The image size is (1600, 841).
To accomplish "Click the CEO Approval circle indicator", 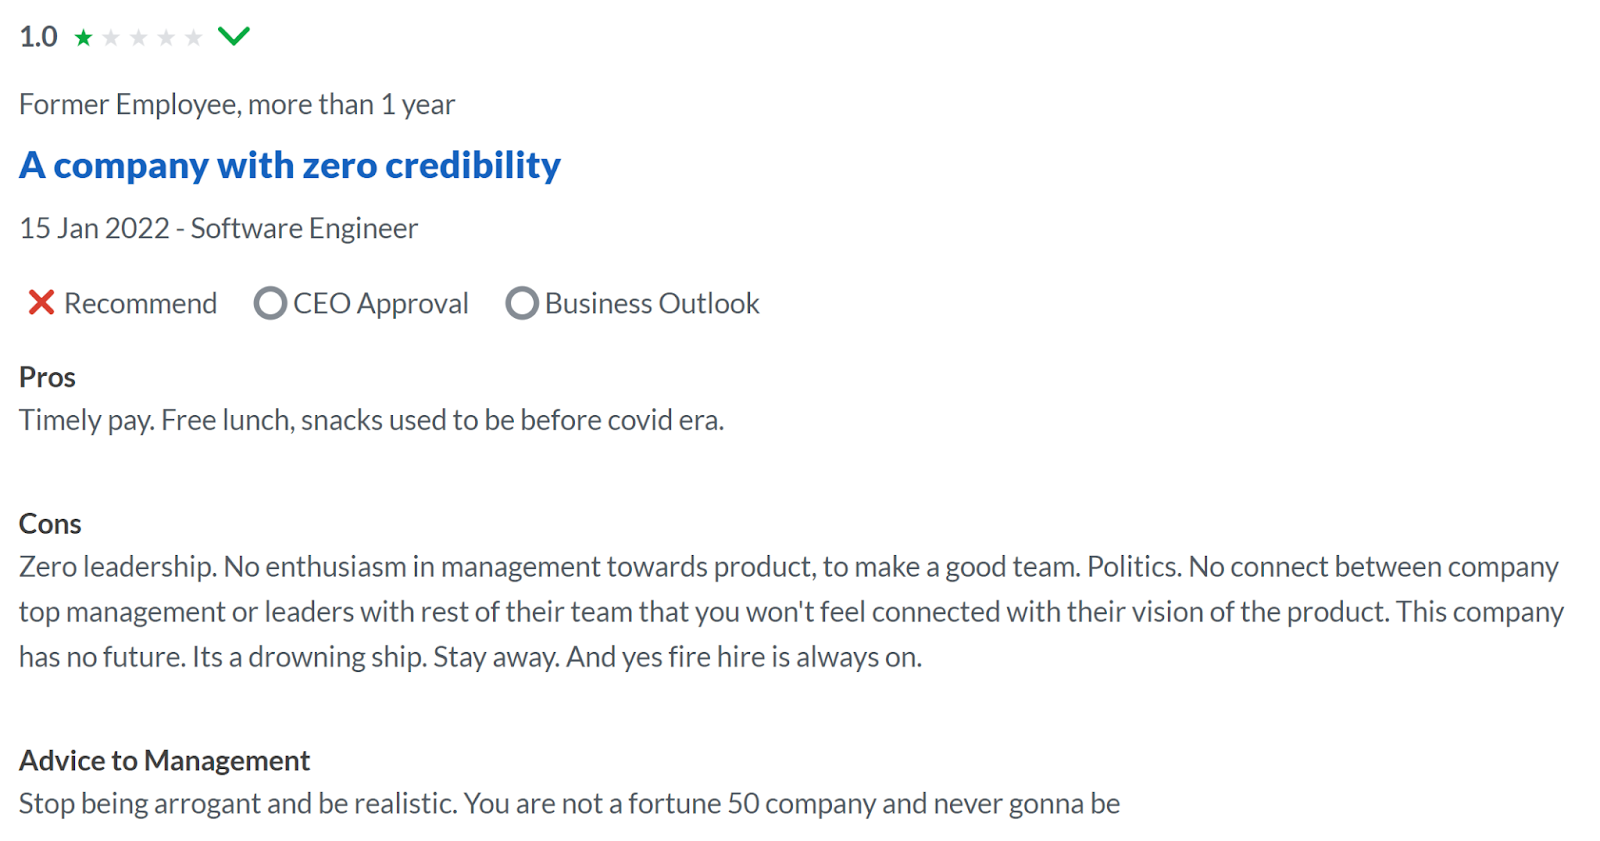I will tap(270, 303).
